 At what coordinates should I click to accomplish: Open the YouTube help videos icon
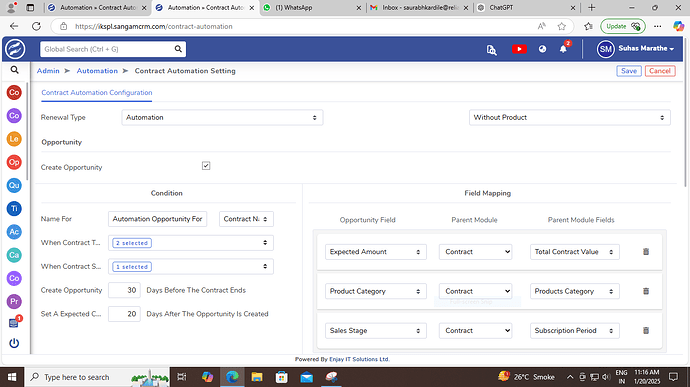pyautogui.click(x=519, y=49)
